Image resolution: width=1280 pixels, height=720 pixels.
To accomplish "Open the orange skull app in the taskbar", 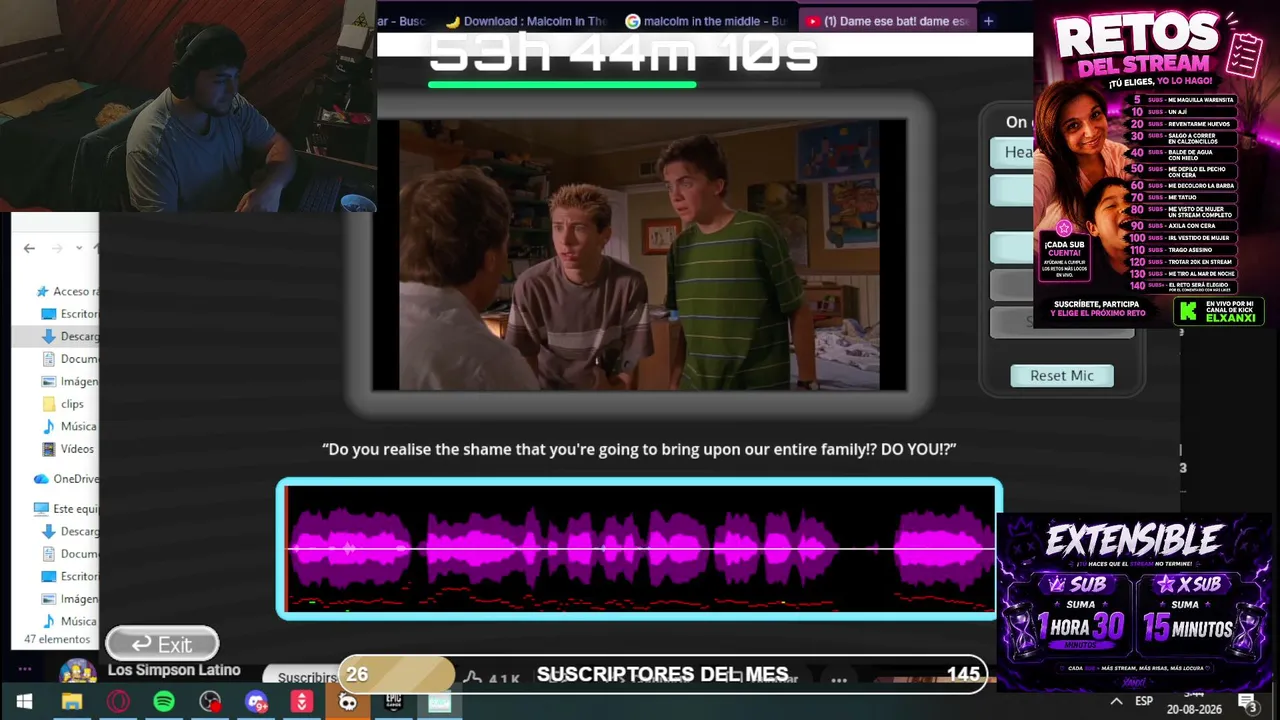I will point(347,702).
